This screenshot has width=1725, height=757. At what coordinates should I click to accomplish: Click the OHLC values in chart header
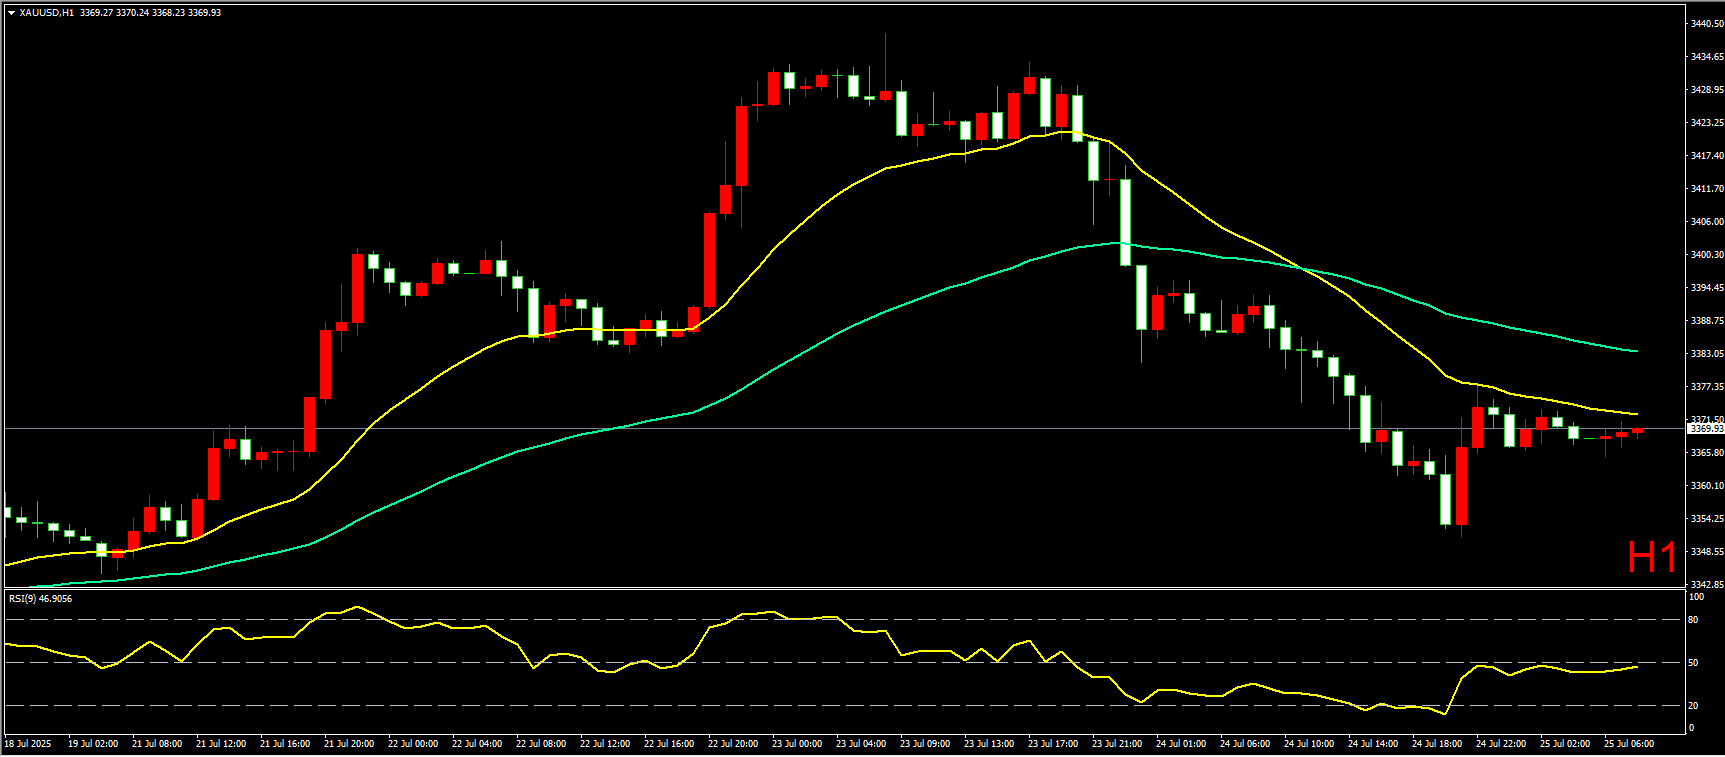150,13
